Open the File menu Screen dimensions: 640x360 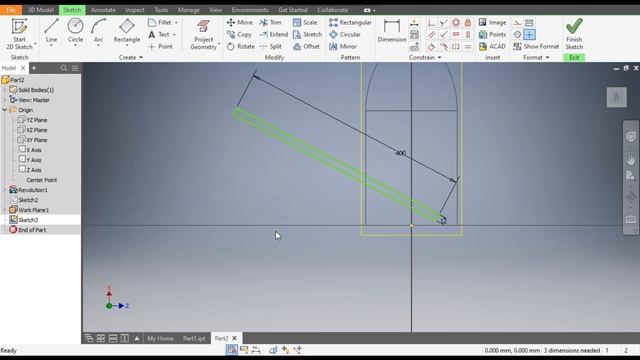(11, 10)
